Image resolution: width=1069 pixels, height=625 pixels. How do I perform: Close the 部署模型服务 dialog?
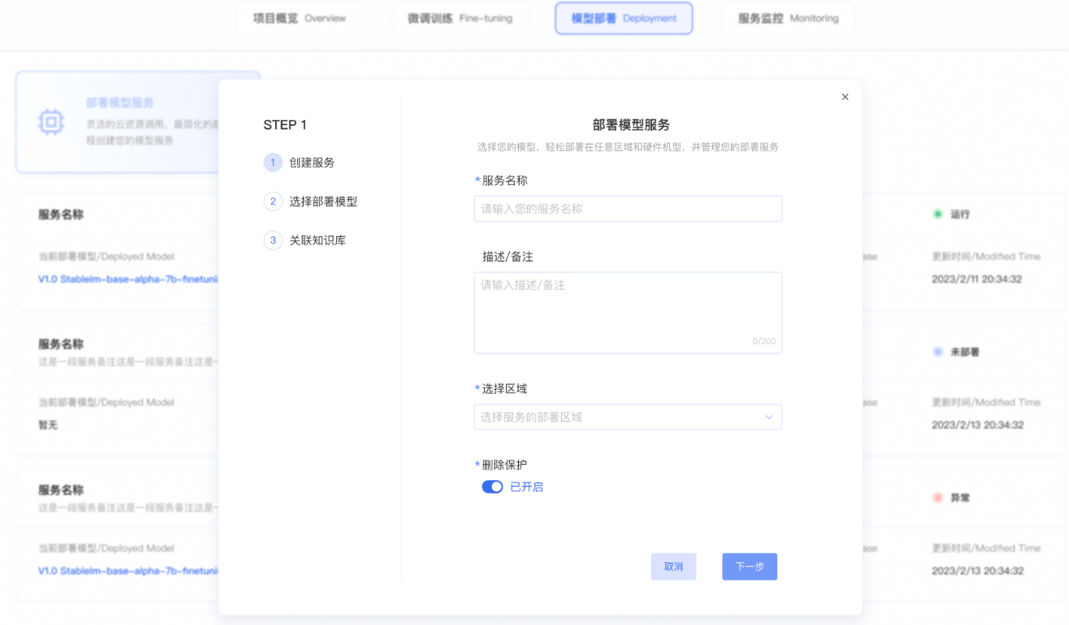pyautogui.click(x=845, y=96)
